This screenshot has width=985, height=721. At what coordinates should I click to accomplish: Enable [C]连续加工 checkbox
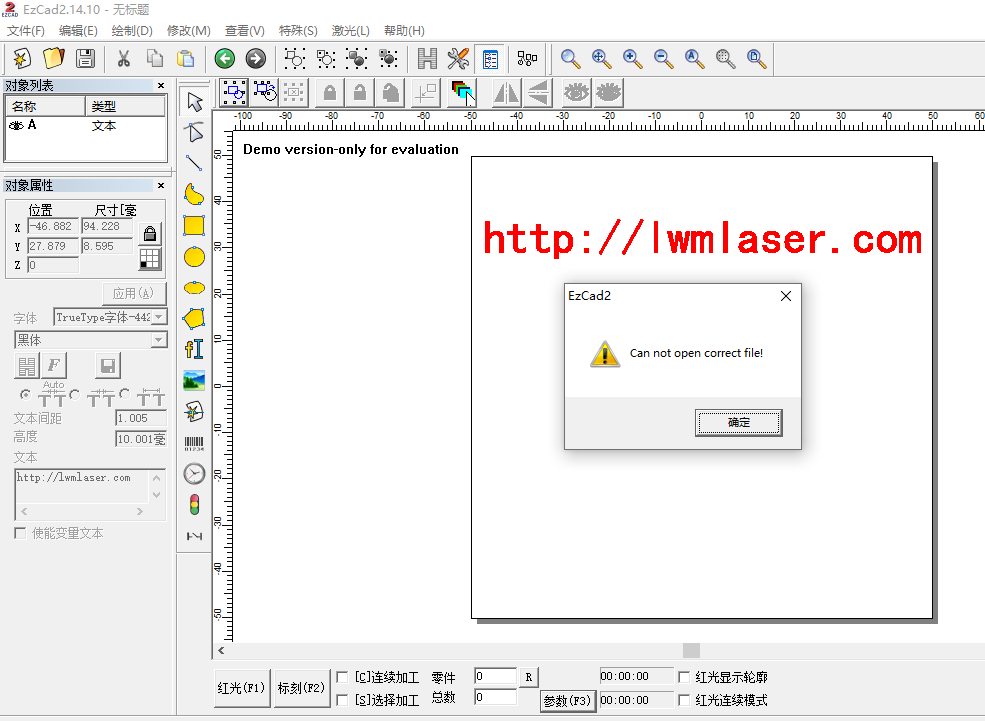point(342,677)
